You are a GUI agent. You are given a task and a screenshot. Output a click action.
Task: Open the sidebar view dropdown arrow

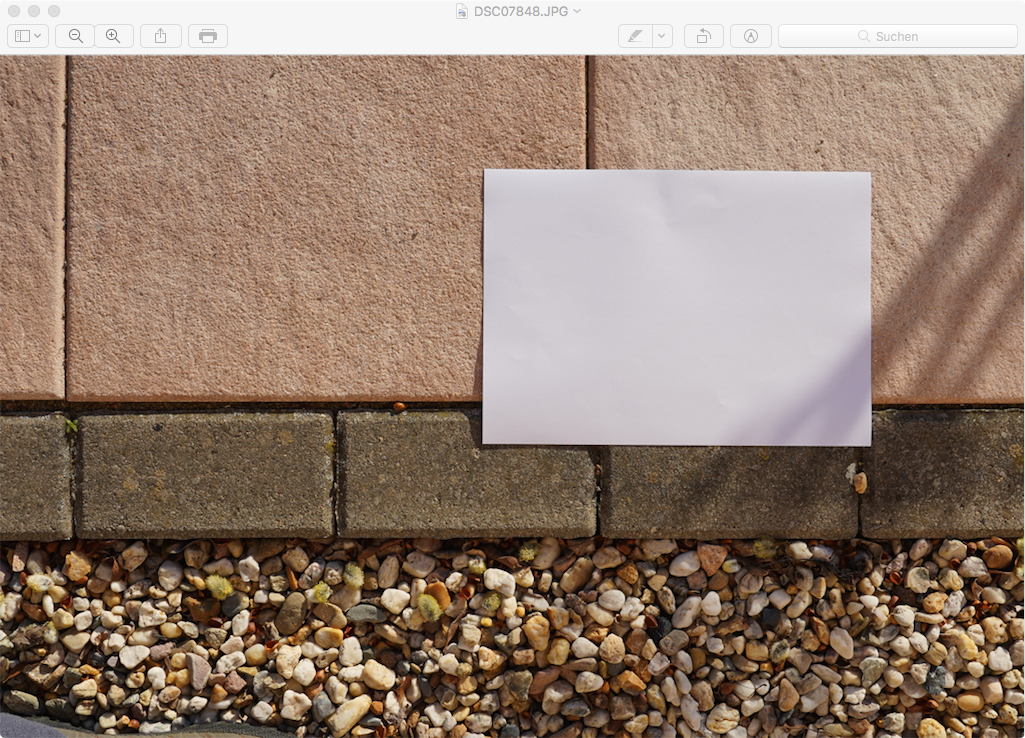[38, 36]
